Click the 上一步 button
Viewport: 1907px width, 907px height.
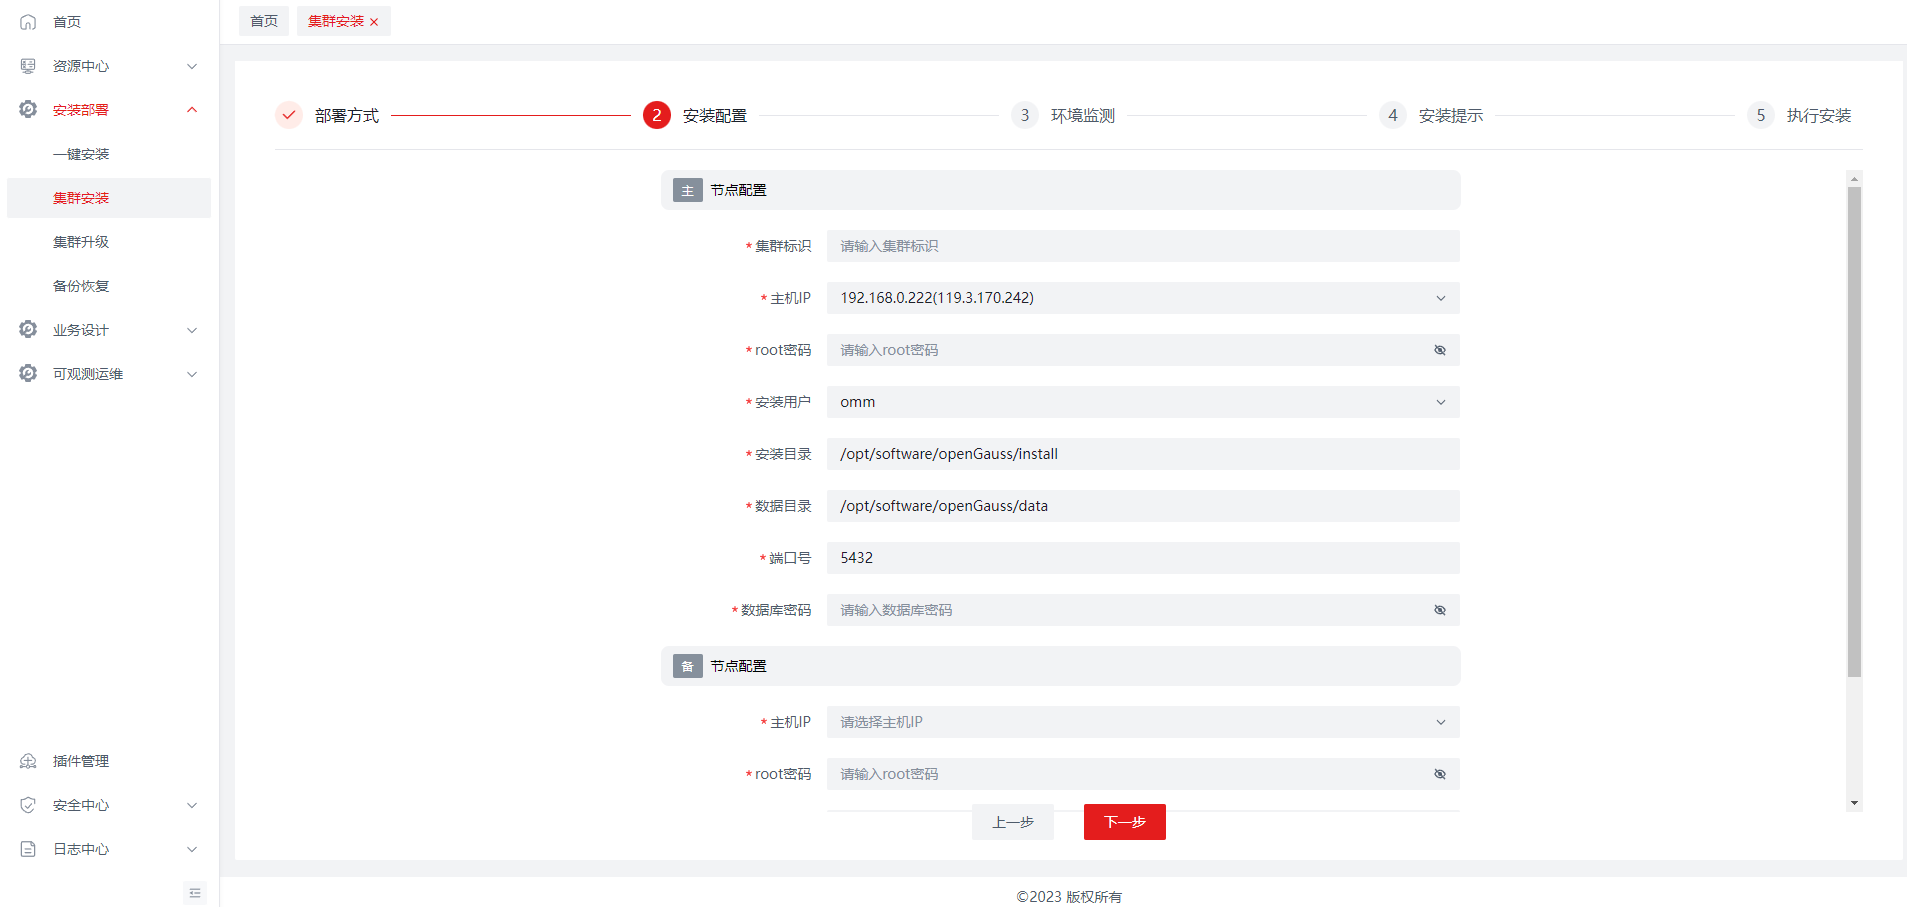tap(1012, 822)
